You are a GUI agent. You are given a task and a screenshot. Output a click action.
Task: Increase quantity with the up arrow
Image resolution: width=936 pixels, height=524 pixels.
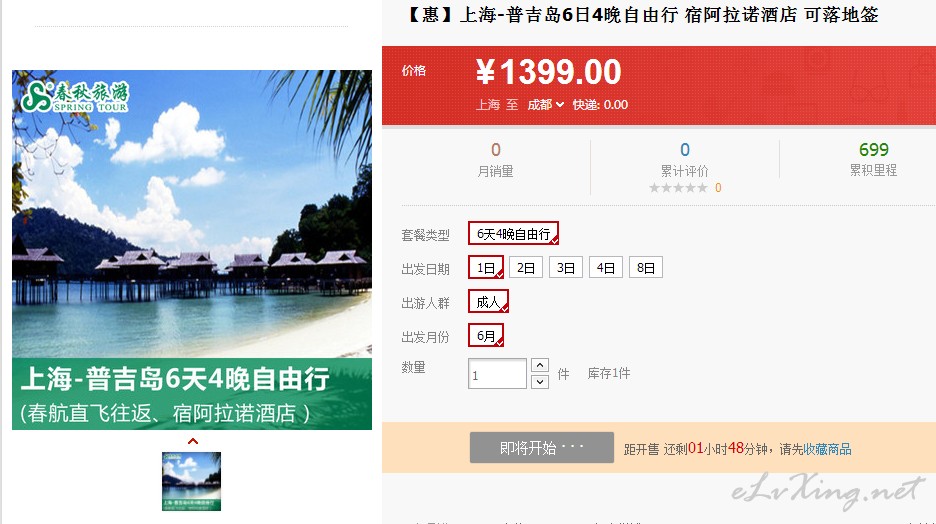pyautogui.click(x=540, y=365)
